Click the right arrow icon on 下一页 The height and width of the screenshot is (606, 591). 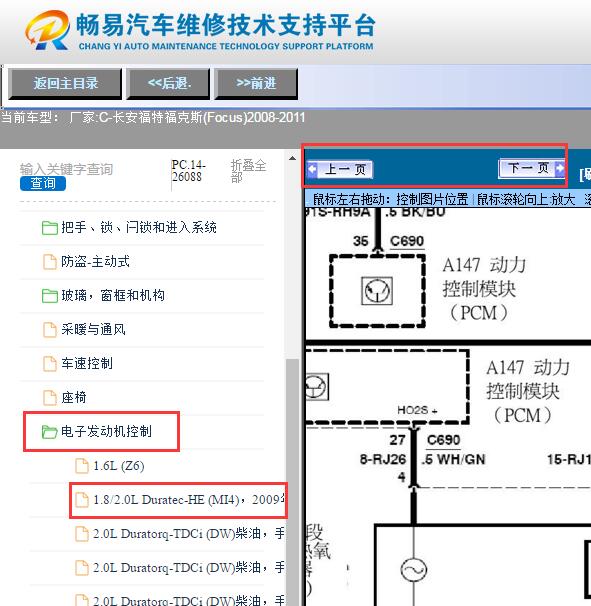point(559,168)
